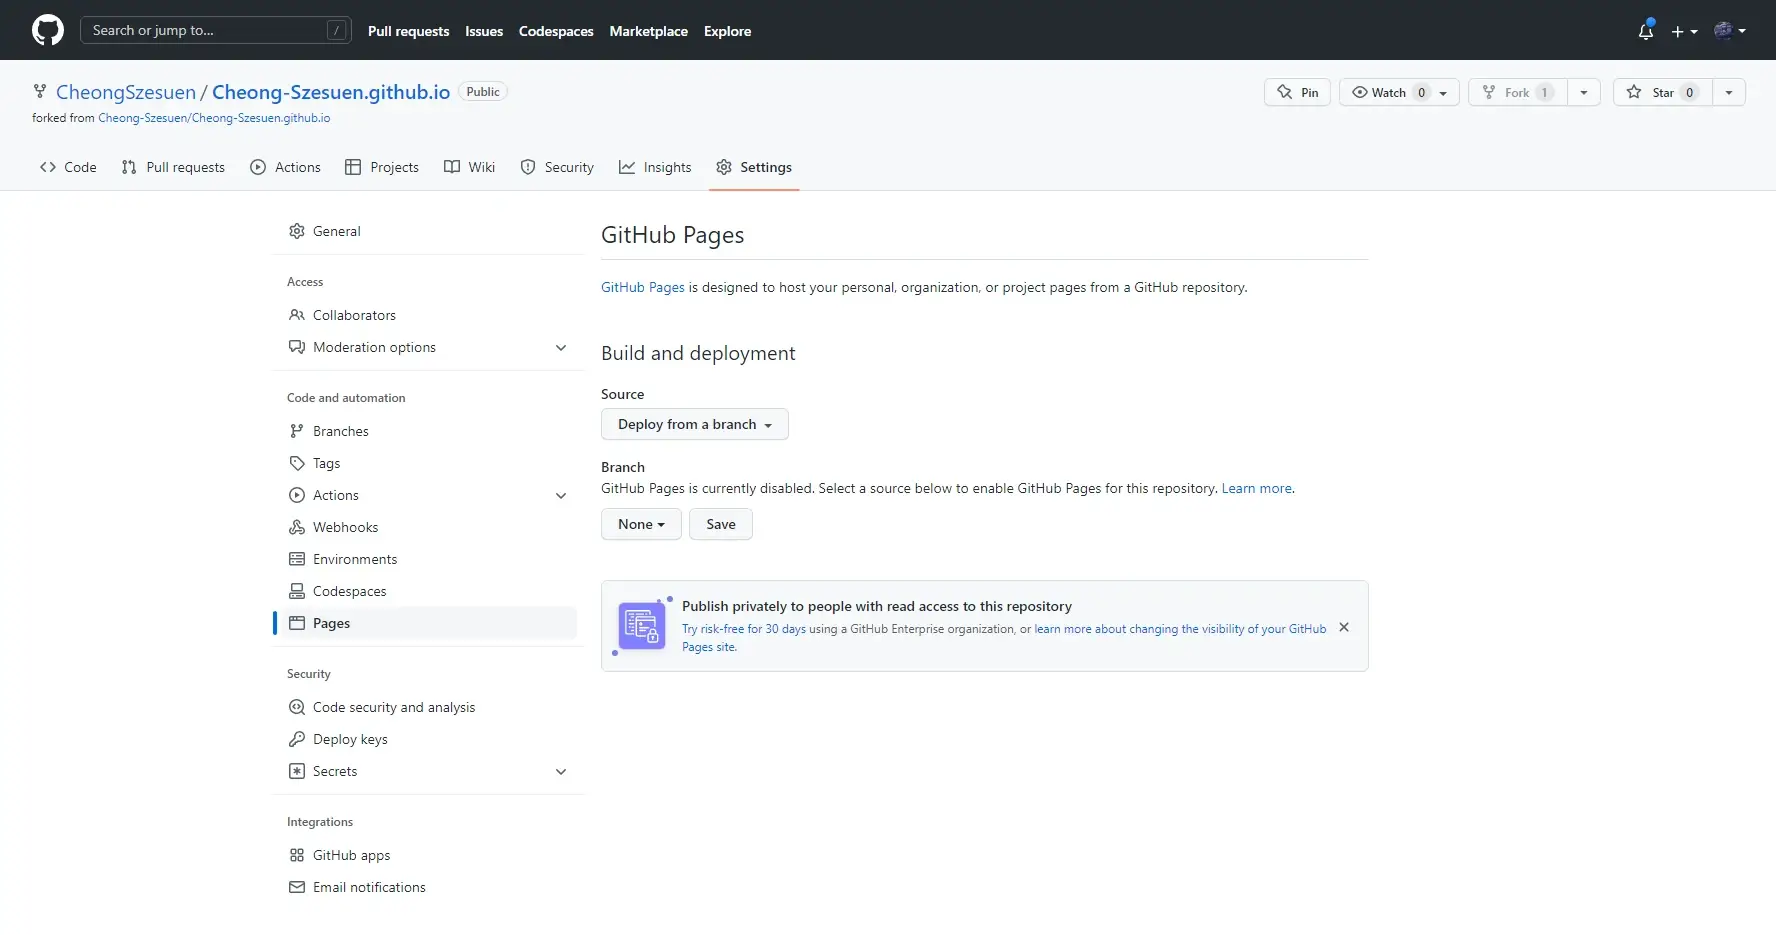The width and height of the screenshot is (1776, 935).
Task: Click the Save button
Action: pyautogui.click(x=720, y=524)
